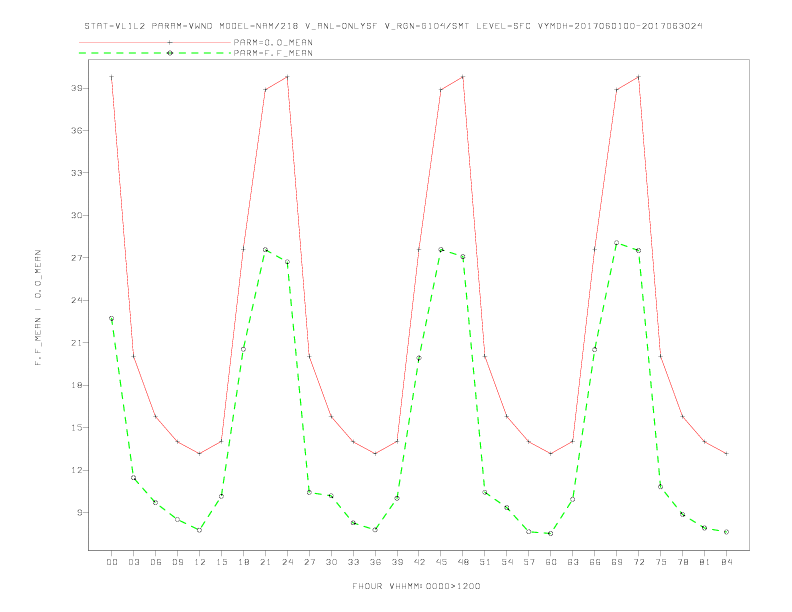This screenshot has width=792, height=612.
Task: Click the y-axis tick label 12
Action: pos(77,470)
